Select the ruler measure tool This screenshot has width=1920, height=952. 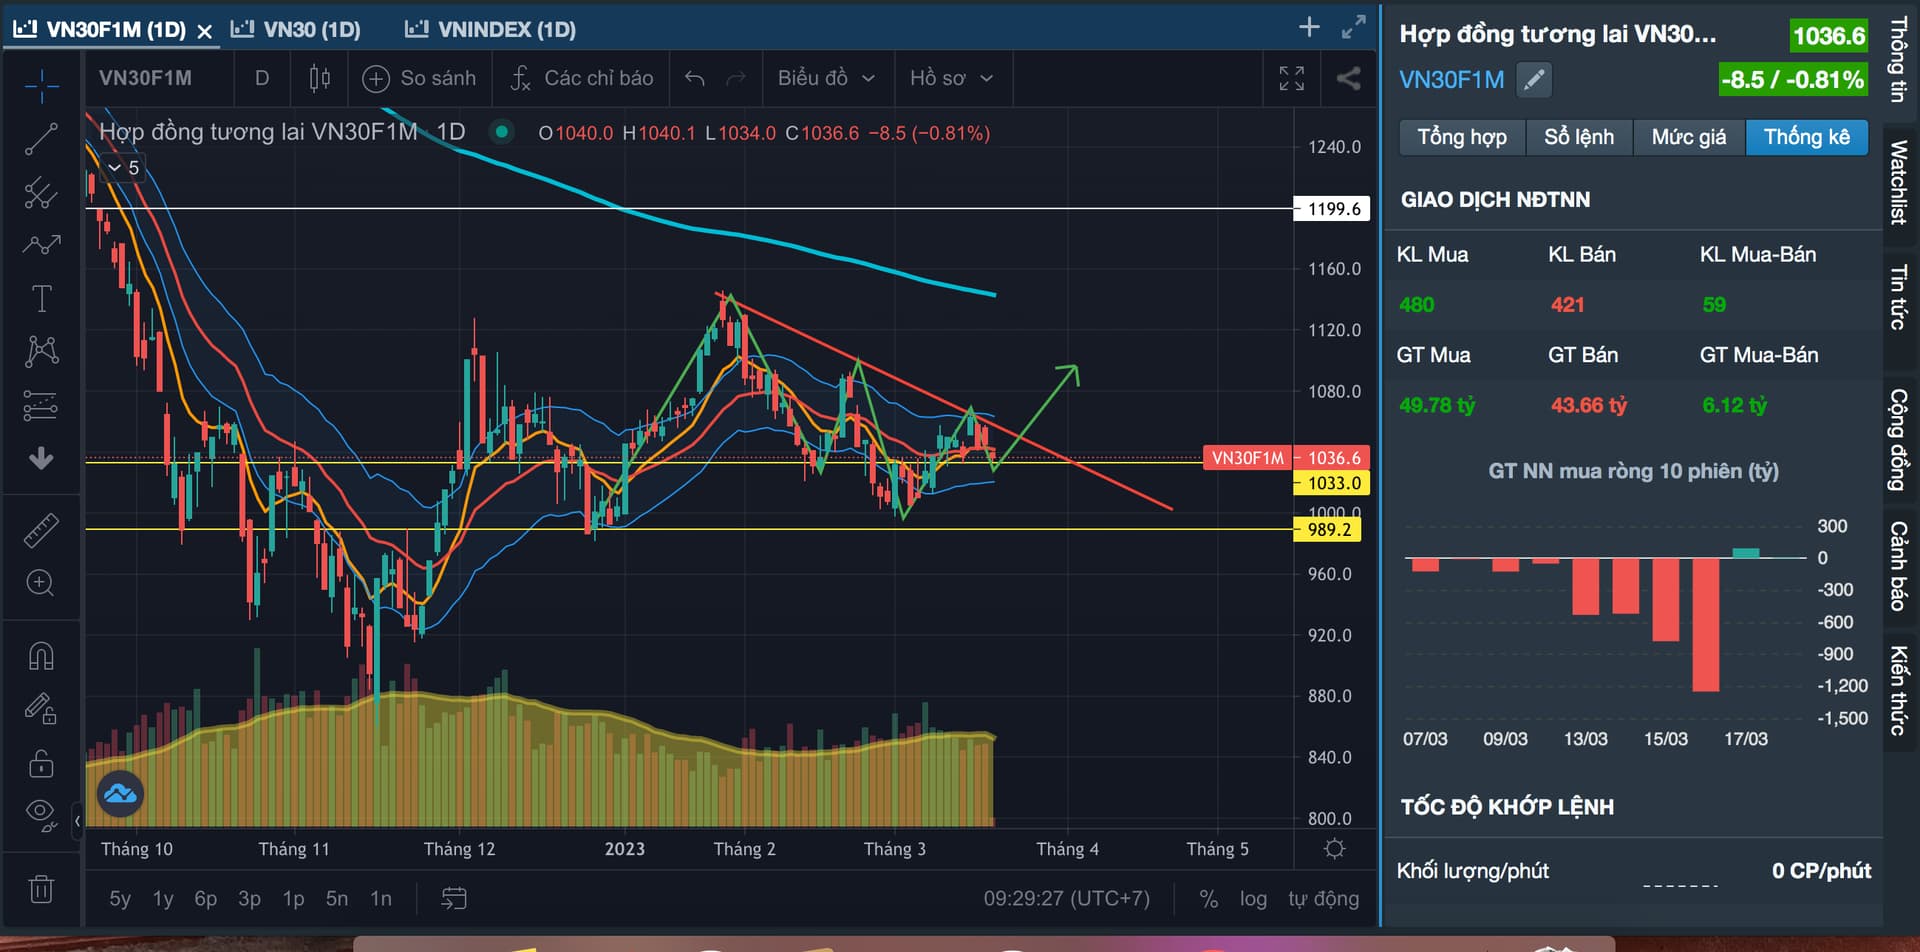pyautogui.click(x=41, y=530)
